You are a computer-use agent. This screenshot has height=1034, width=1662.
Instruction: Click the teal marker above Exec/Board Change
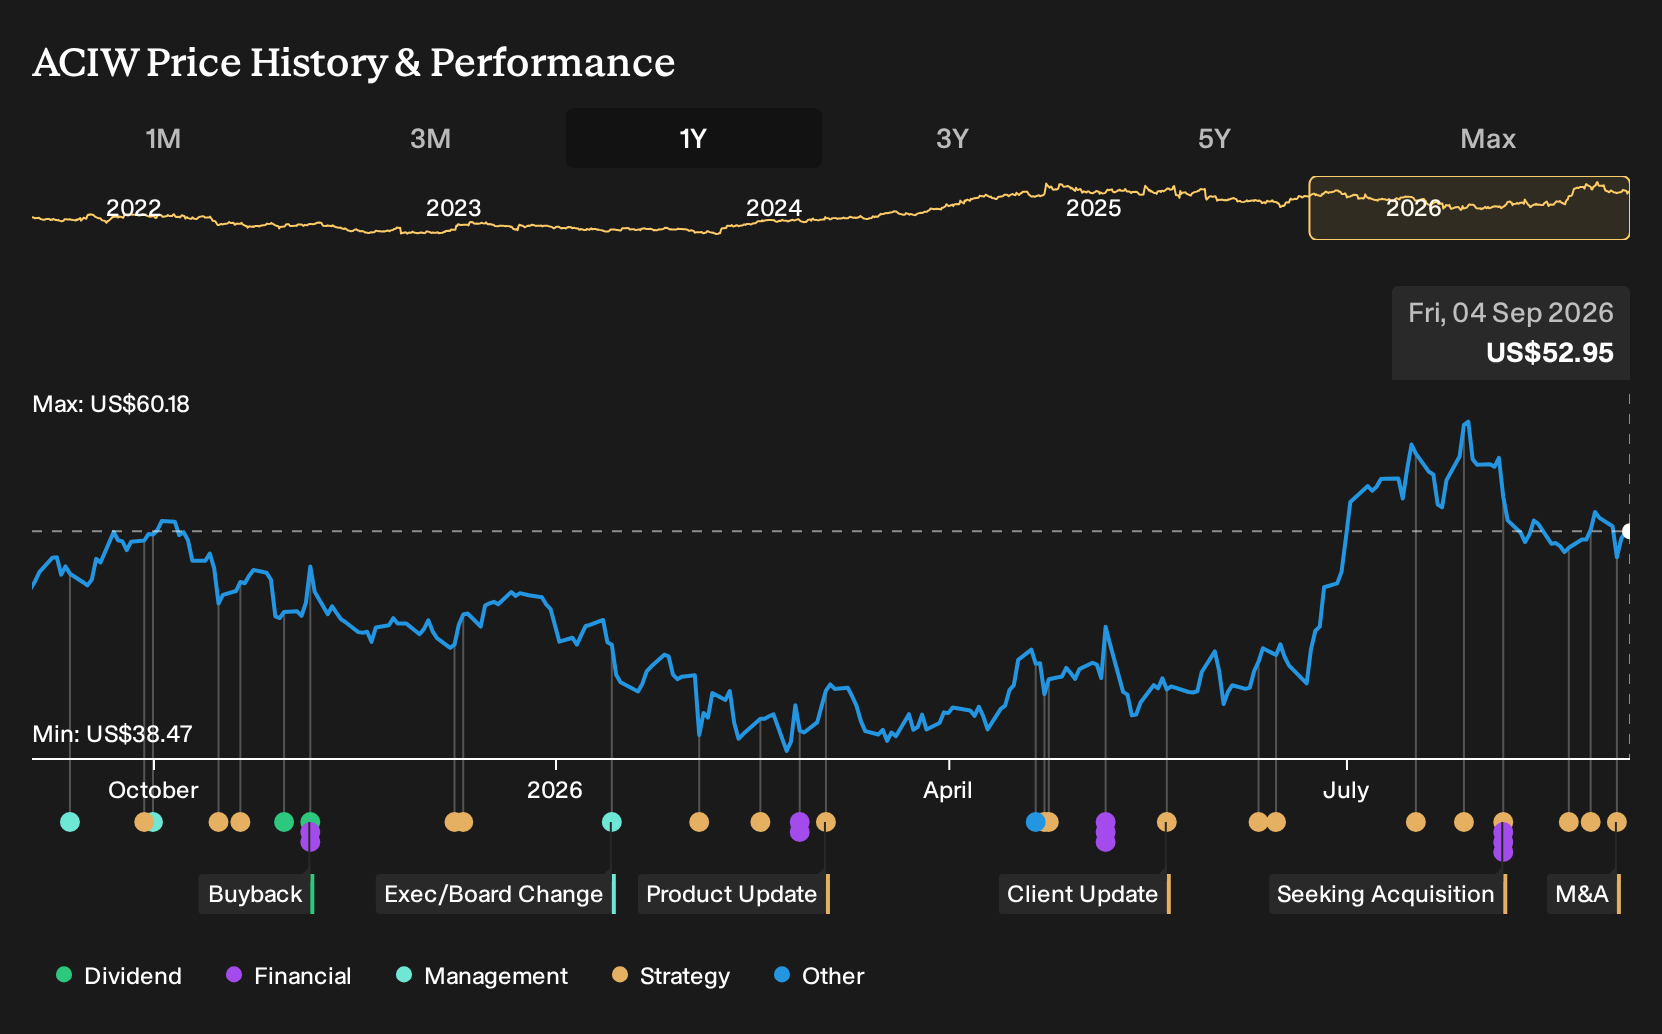click(x=612, y=822)
